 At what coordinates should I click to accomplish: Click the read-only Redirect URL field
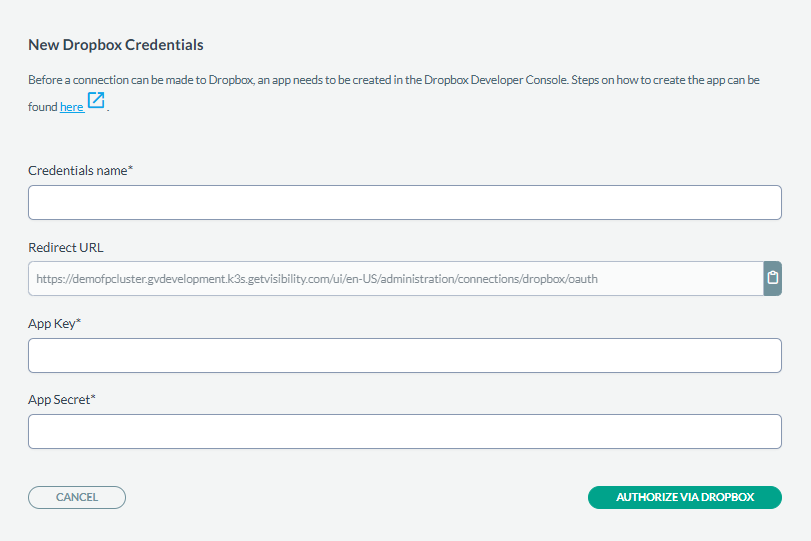pyautogui.click(x=396, y=279)
